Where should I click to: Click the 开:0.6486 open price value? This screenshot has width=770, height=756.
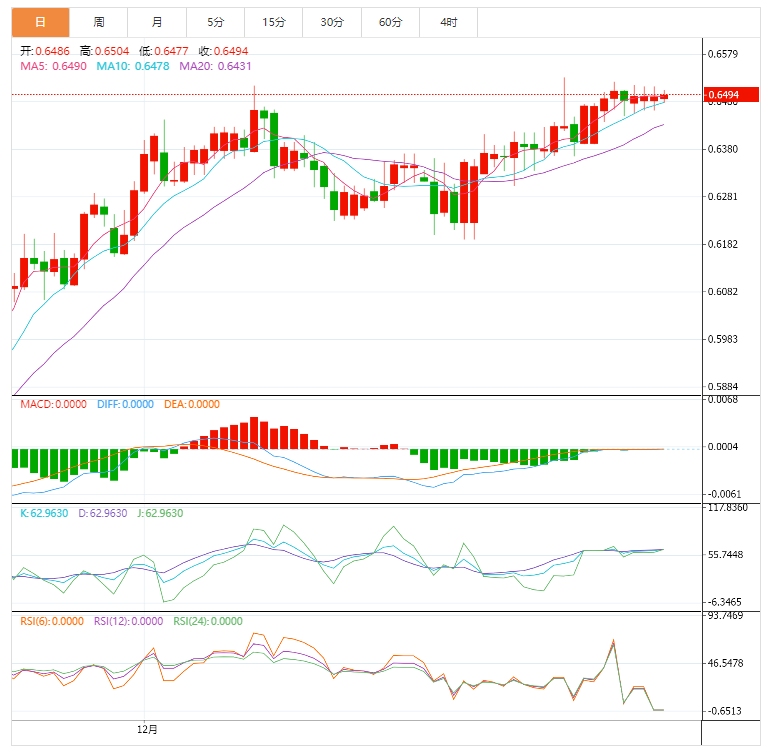pyautogui.click(x=45, y=51)
